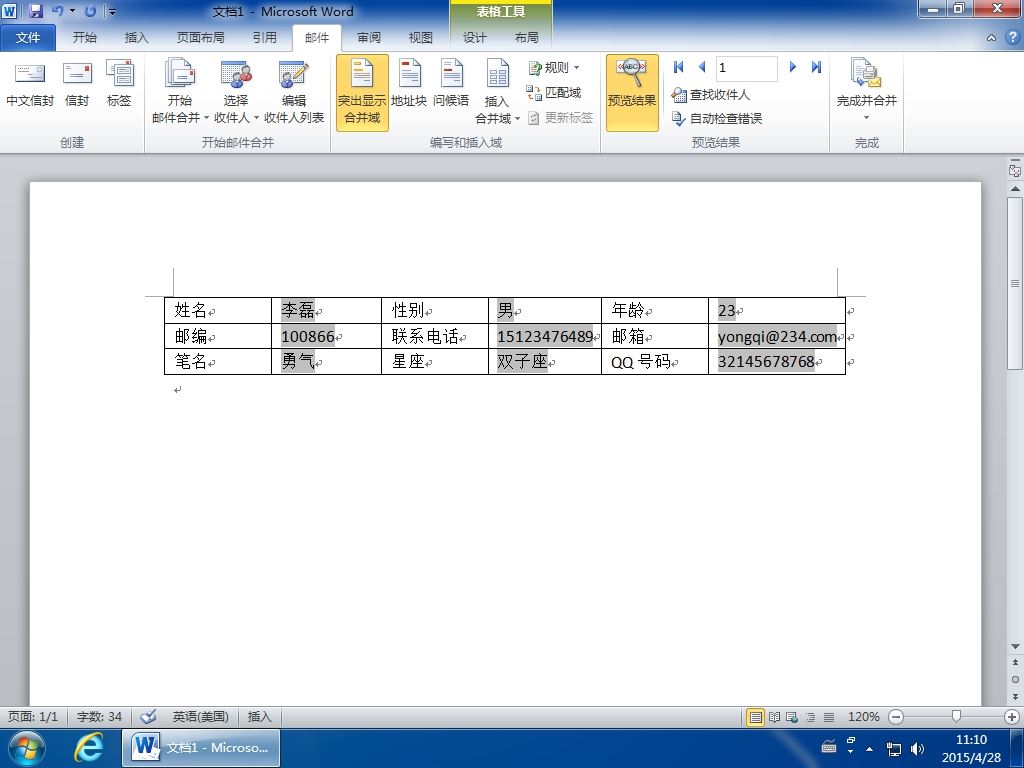Open Word Help icon

[x=1013, y=38]
